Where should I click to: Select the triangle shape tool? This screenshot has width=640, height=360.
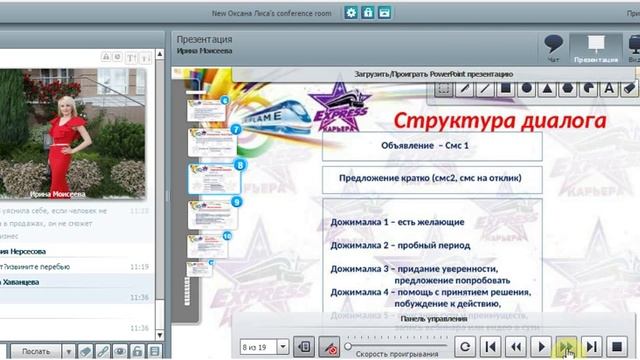pyautogui.click(x=547, y=88)
